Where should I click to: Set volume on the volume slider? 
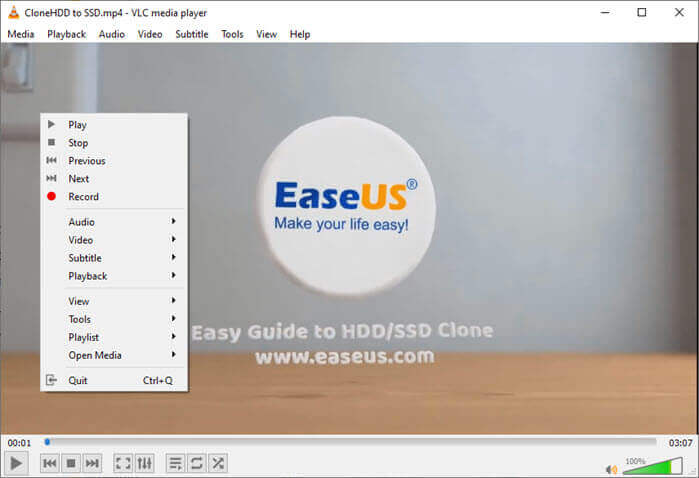[x=653, y=466]
